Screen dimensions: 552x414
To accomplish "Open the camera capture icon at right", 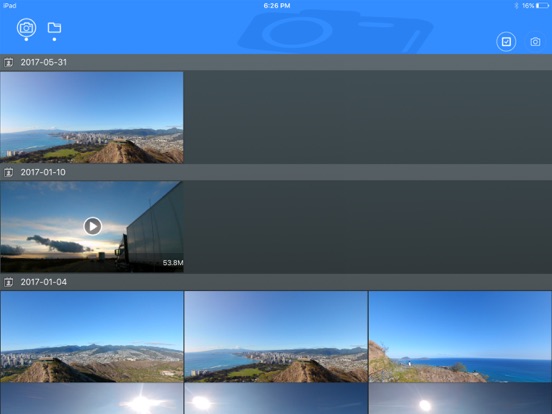I will click(535, 42).
